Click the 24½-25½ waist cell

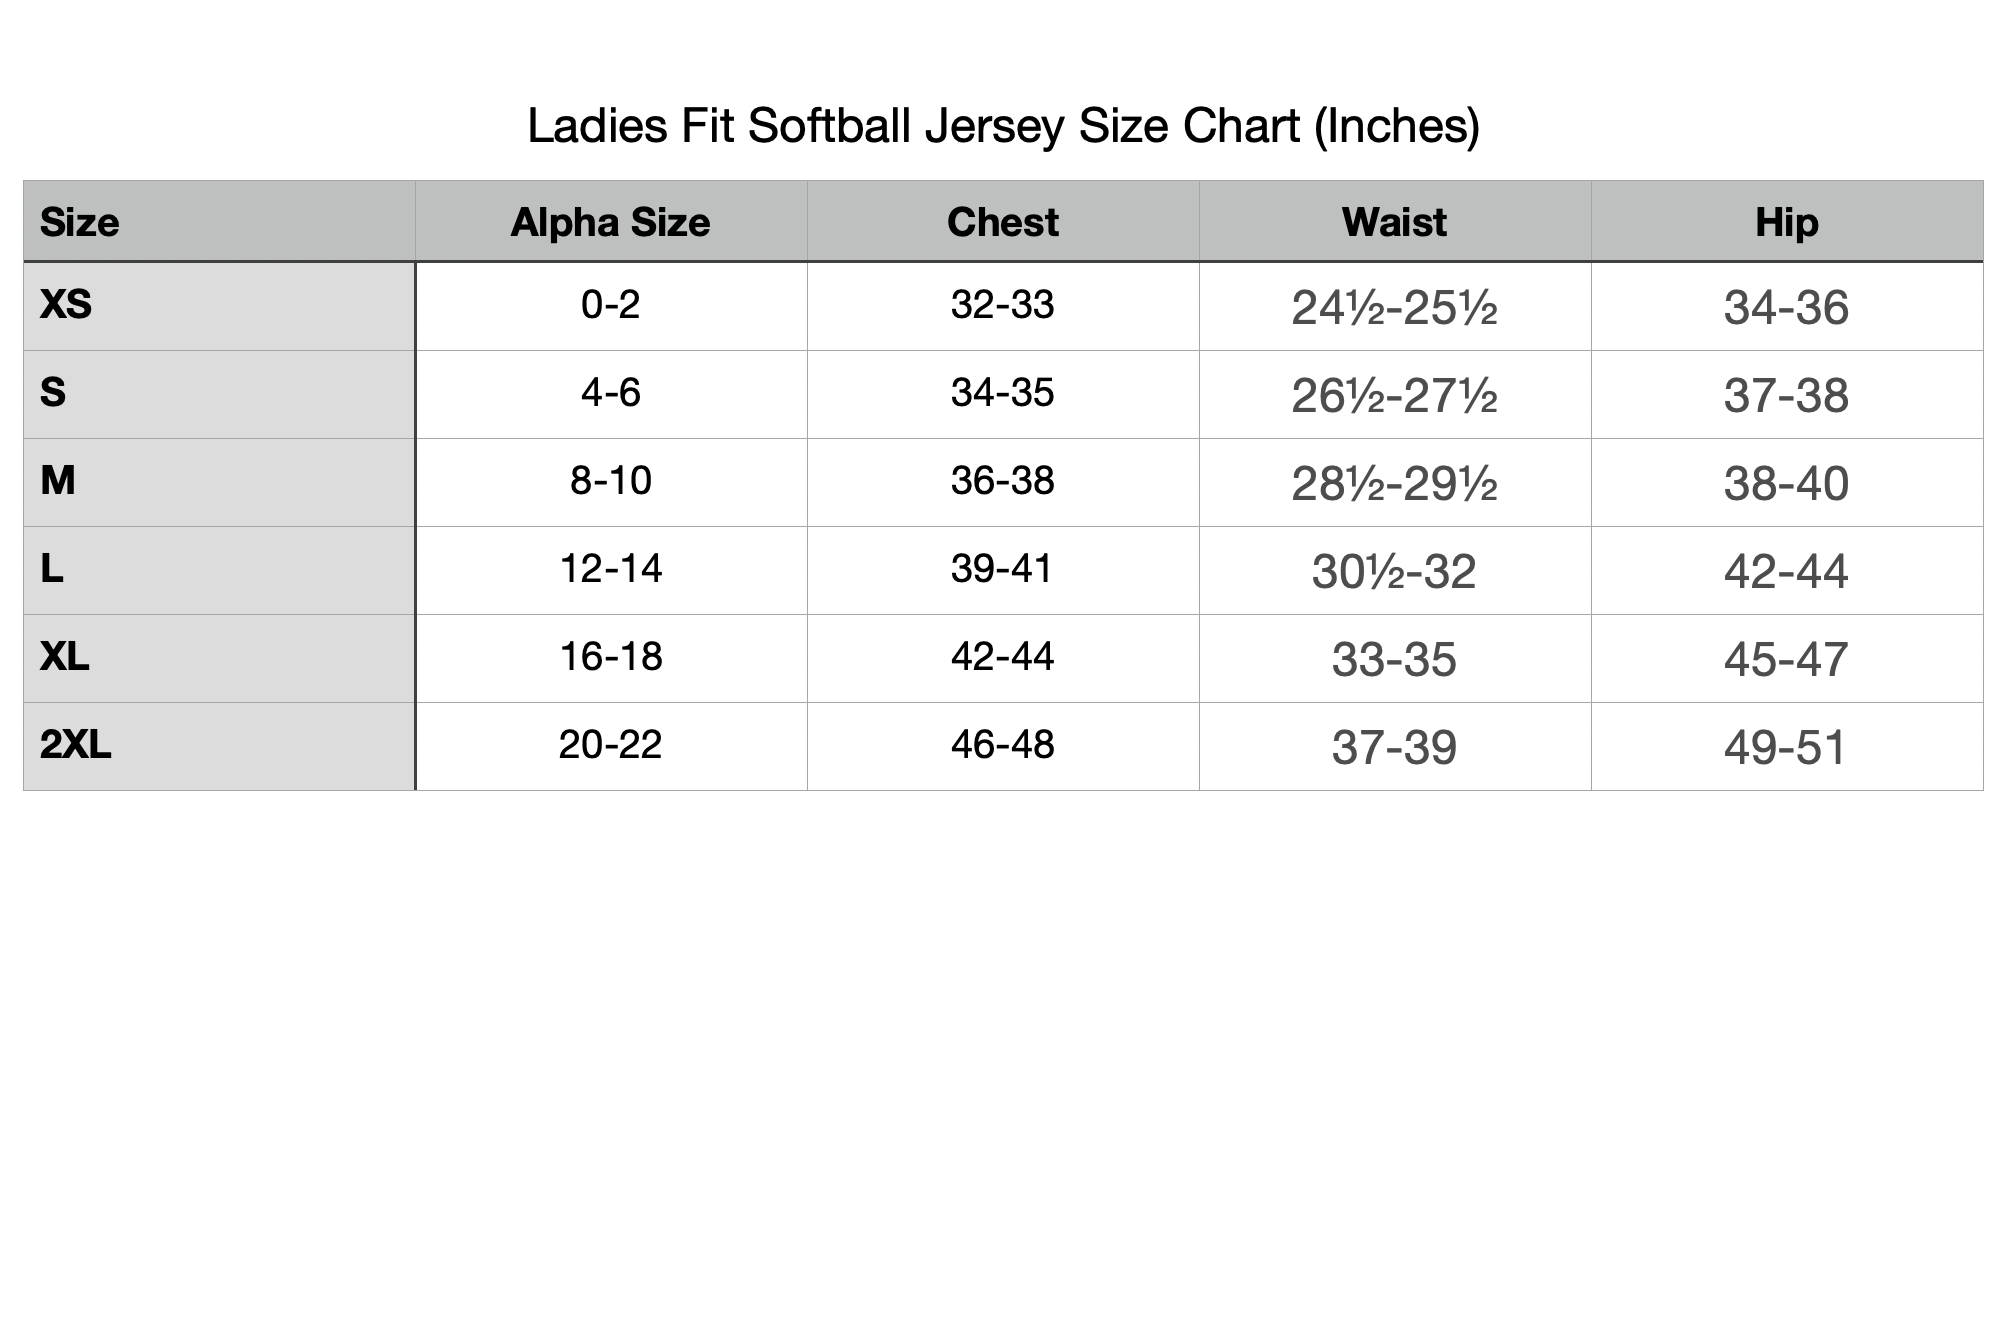(1394, 308)
